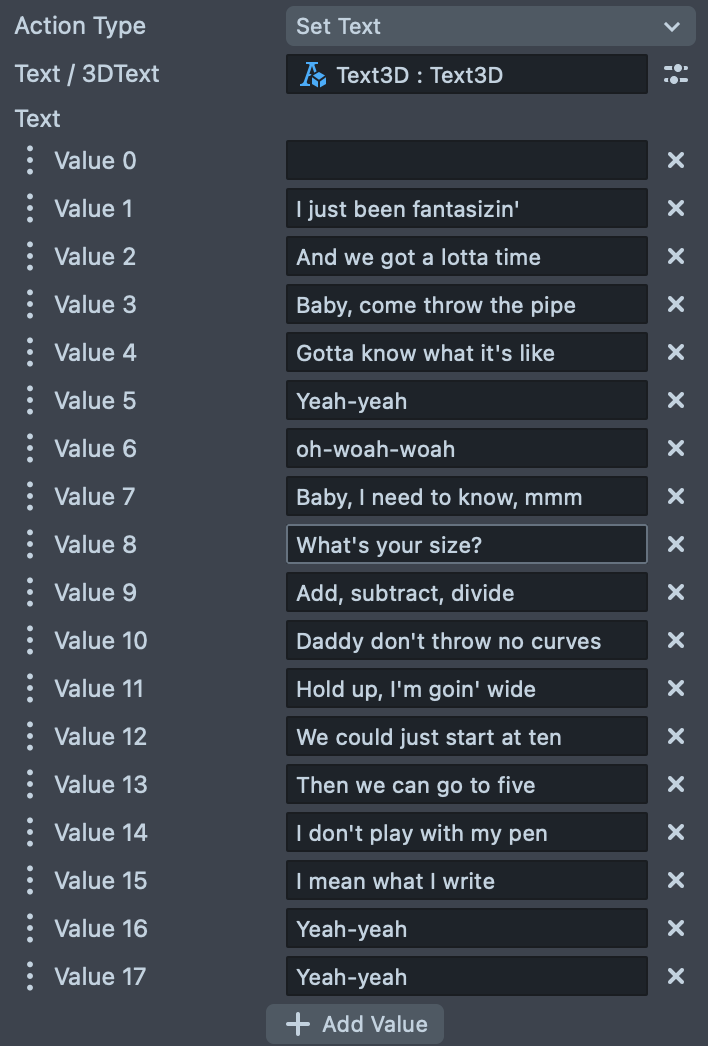Screen dimensions: 708x1046
Task: Select the "Add, subtract, divide" field
Action: (466, 592)
